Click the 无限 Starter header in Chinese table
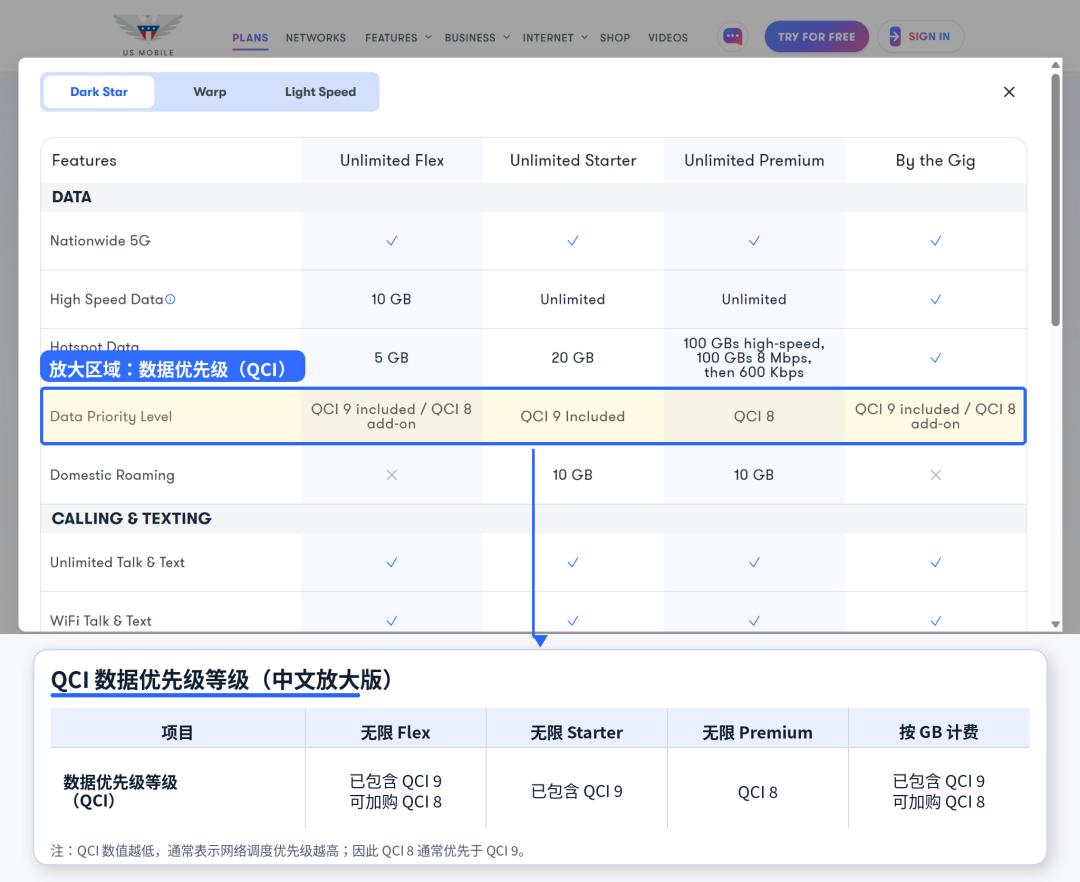The width and height of the screenshot is (1080, 882). point(577,732)
